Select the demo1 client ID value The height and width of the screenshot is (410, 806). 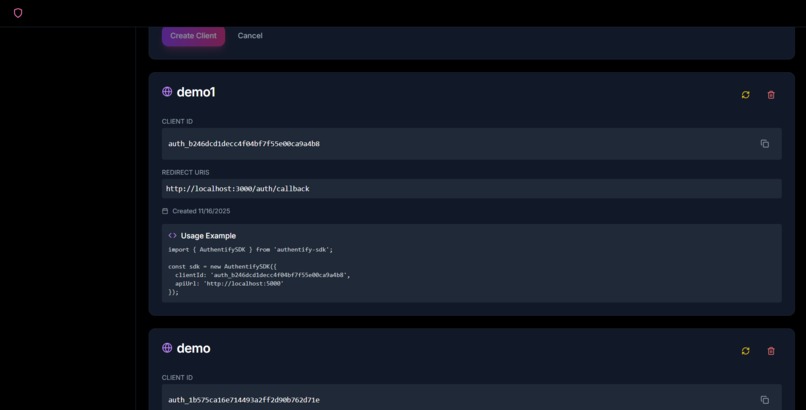click(244, 144)
